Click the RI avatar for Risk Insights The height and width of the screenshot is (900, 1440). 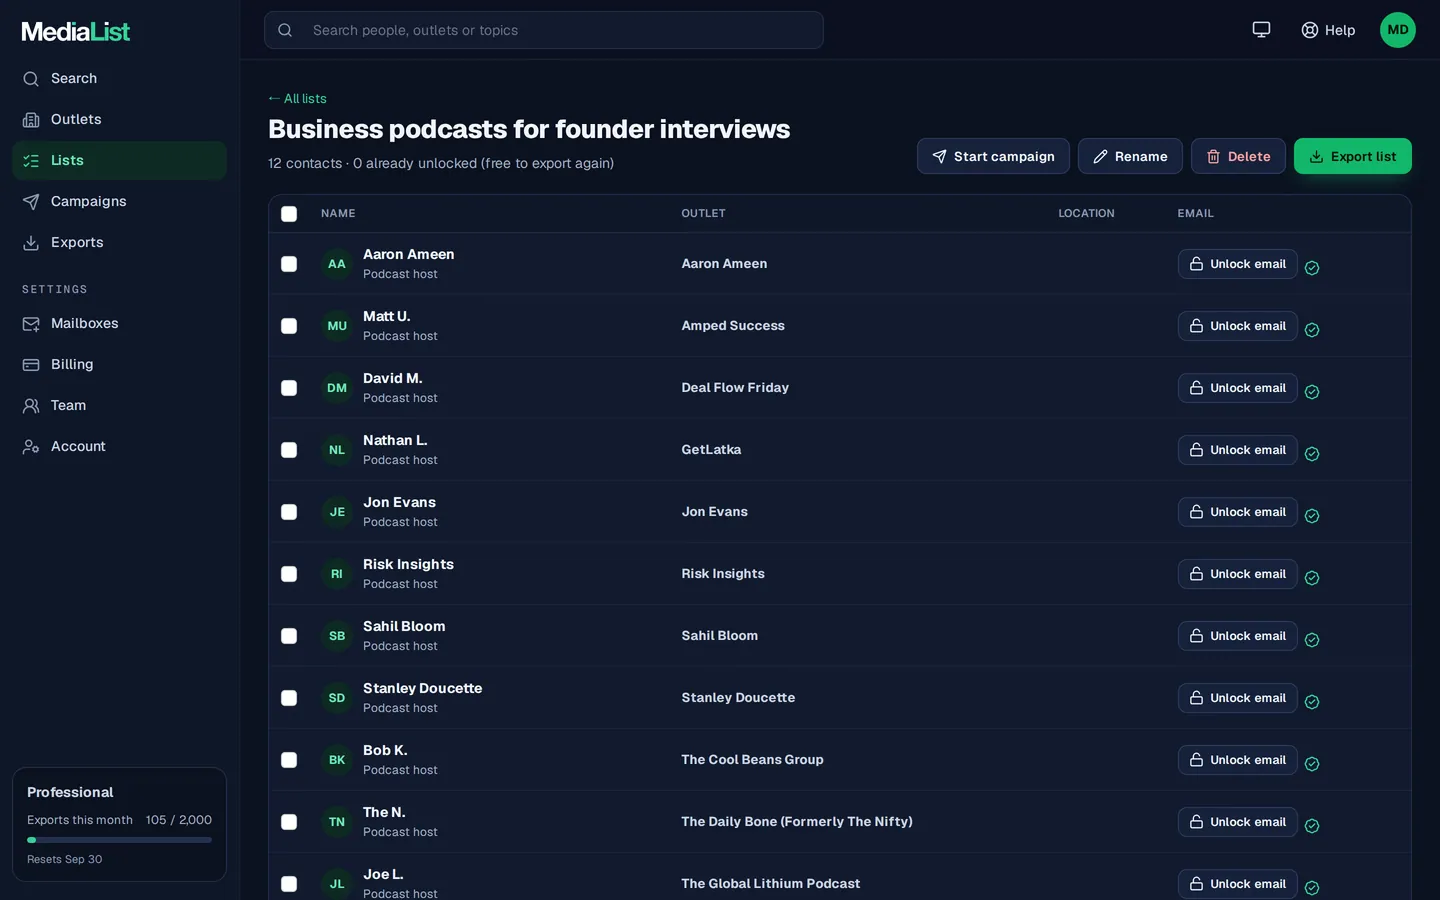(x=337, y=574)
